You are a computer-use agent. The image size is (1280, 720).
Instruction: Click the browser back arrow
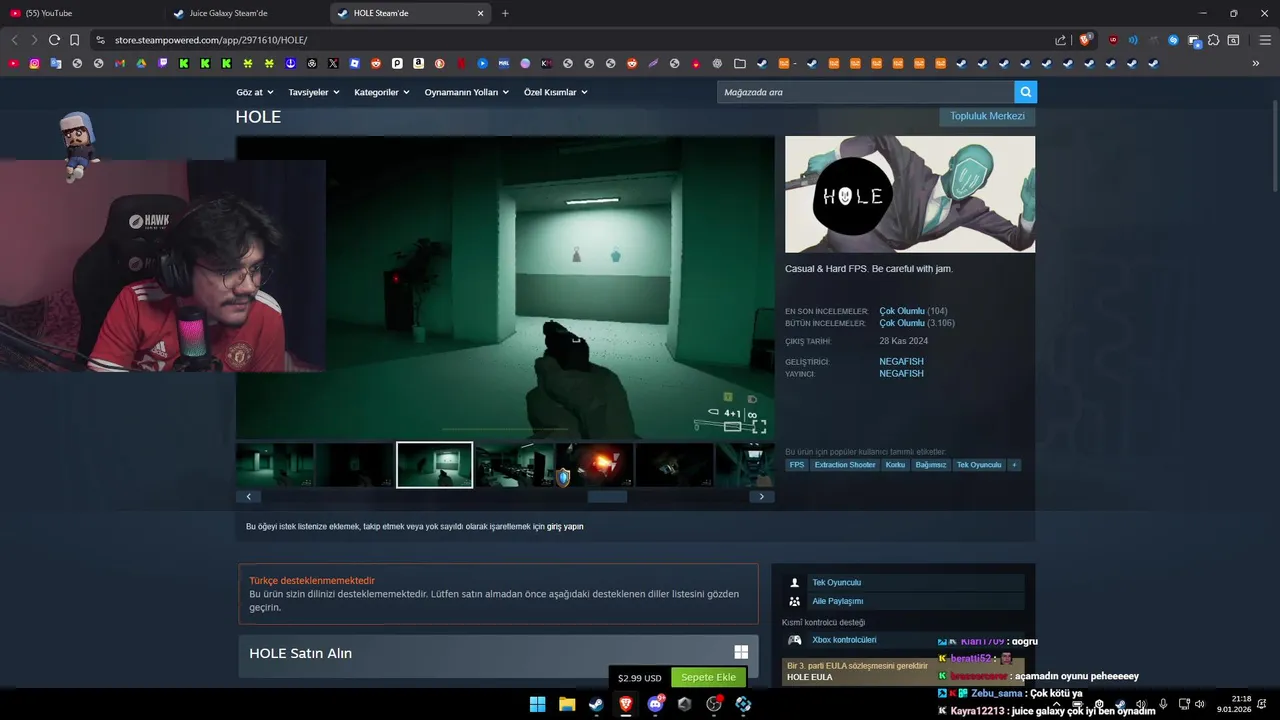[14, 40]
